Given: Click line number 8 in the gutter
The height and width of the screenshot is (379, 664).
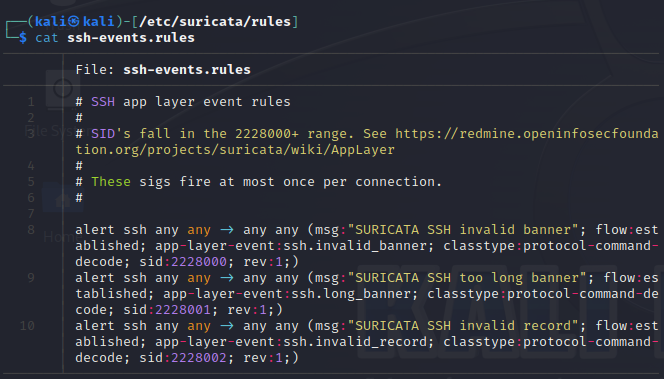Looking at the screenshot, I should pos(31,230).
